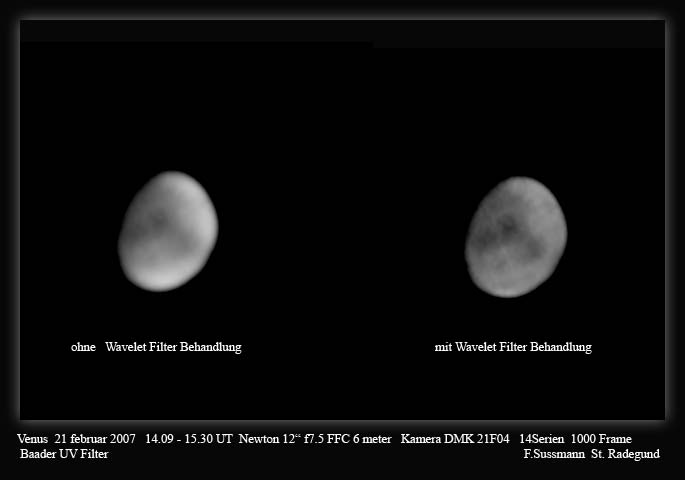Click the word 'mit' in right caption
Image resolution: width=685 pixels, height=480 pixels.
(443, 347)
